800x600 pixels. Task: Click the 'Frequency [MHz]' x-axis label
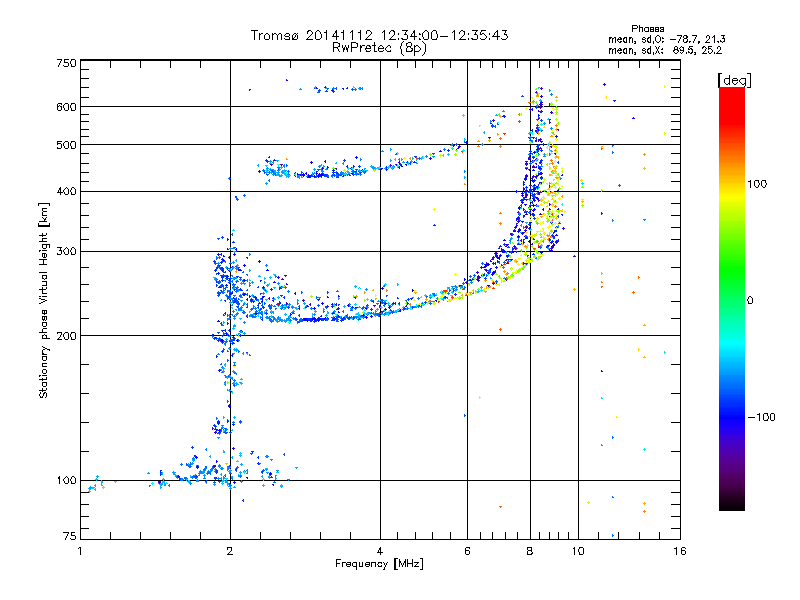pyautogui.click(x=379, y=564)
